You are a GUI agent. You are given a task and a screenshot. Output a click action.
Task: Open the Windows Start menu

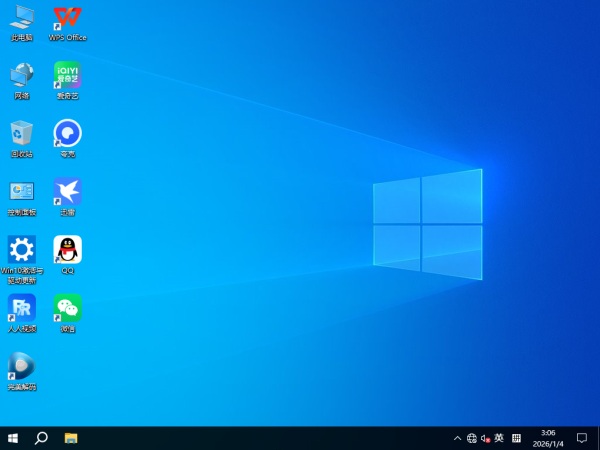point(13,438)
